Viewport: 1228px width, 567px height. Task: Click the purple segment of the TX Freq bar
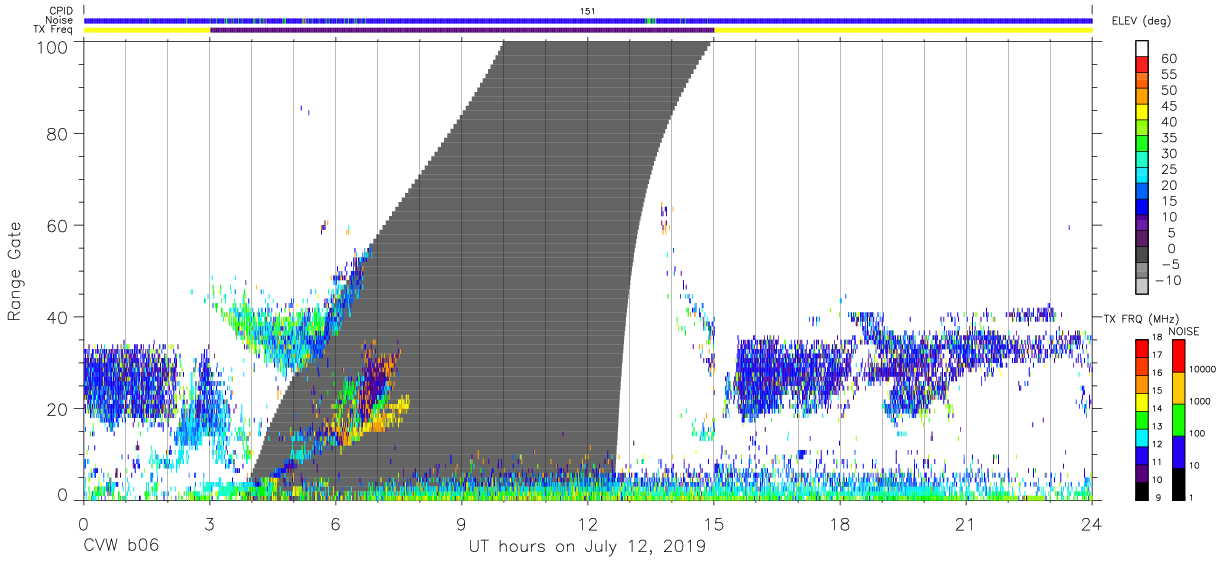pyautogui.click(x=462, y=30)
